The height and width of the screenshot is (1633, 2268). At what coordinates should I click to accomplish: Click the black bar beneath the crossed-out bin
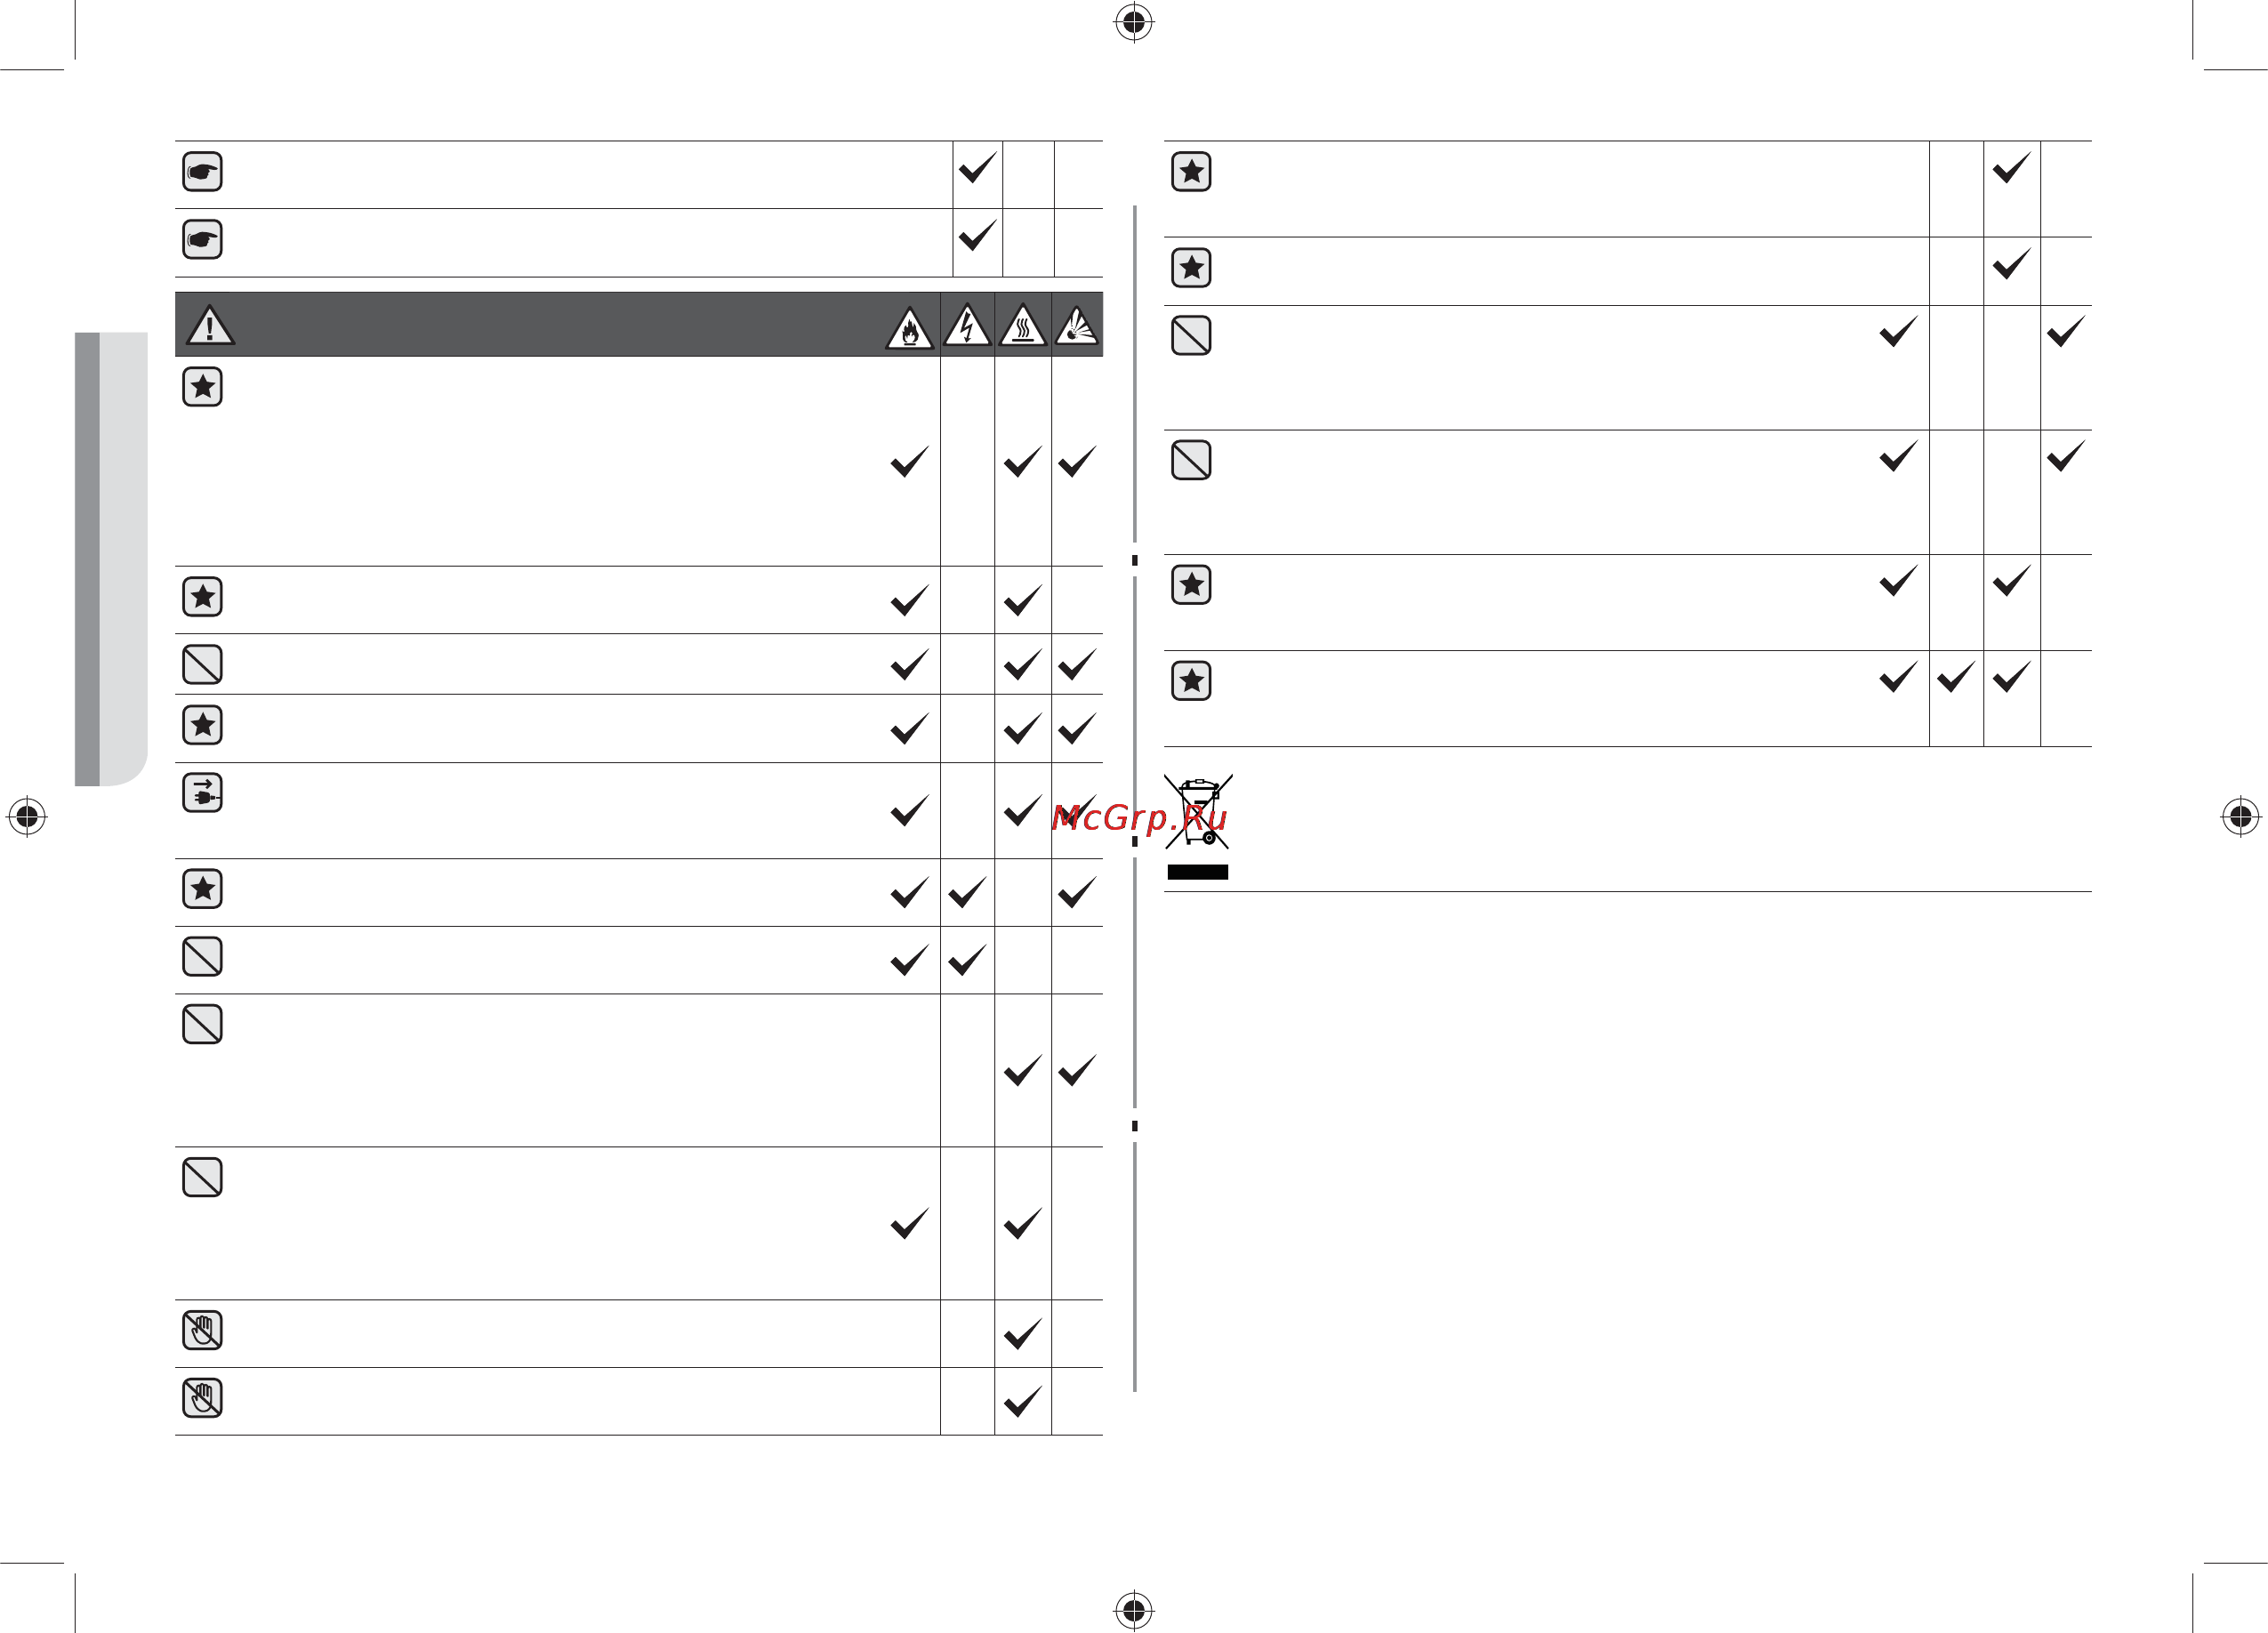1198,872
